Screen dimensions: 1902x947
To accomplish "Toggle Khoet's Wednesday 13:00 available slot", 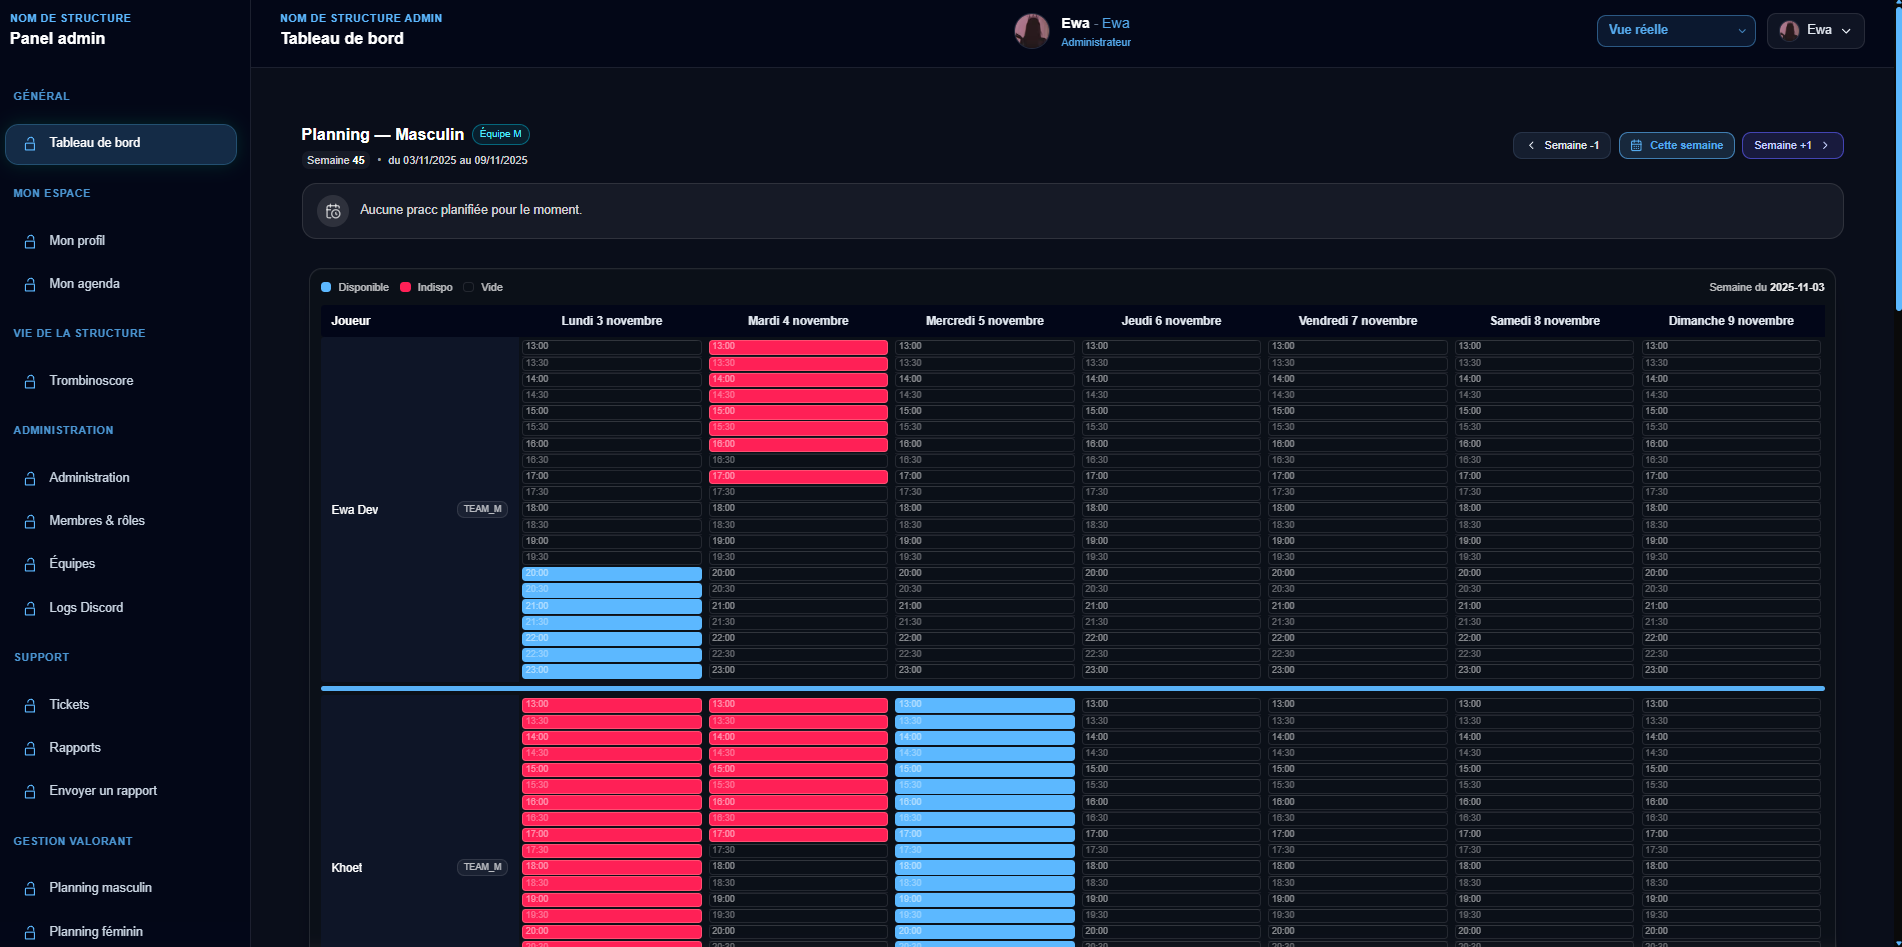I will [984, 705].
